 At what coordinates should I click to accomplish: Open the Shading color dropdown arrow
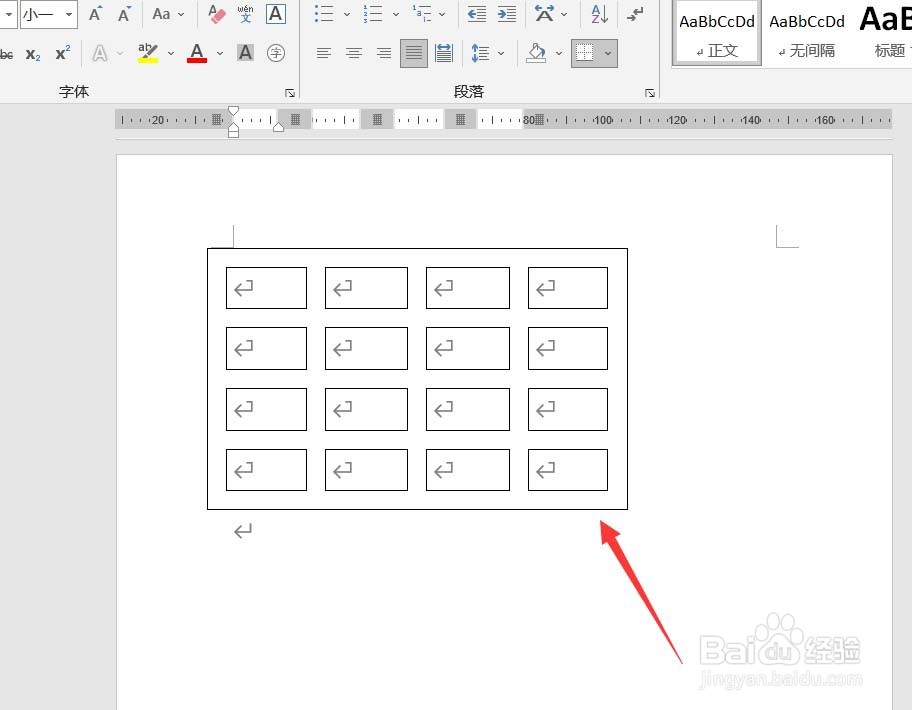click(x=559, y=53)
